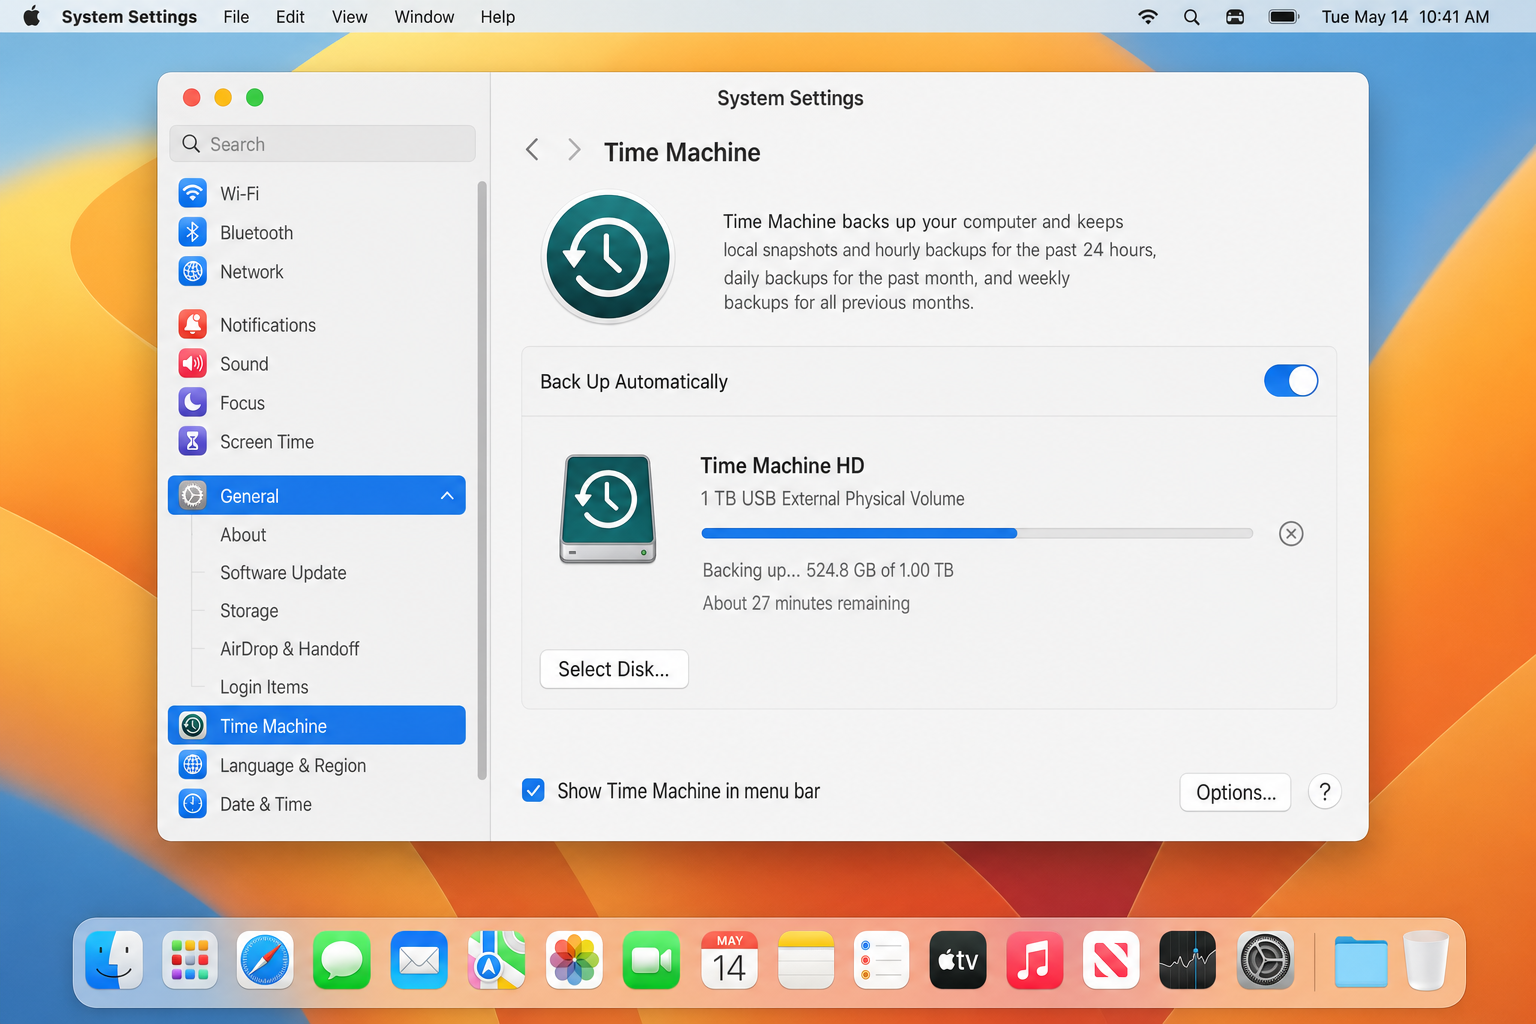
Task: Open the Apple menu
Action: tap(32, 16)
